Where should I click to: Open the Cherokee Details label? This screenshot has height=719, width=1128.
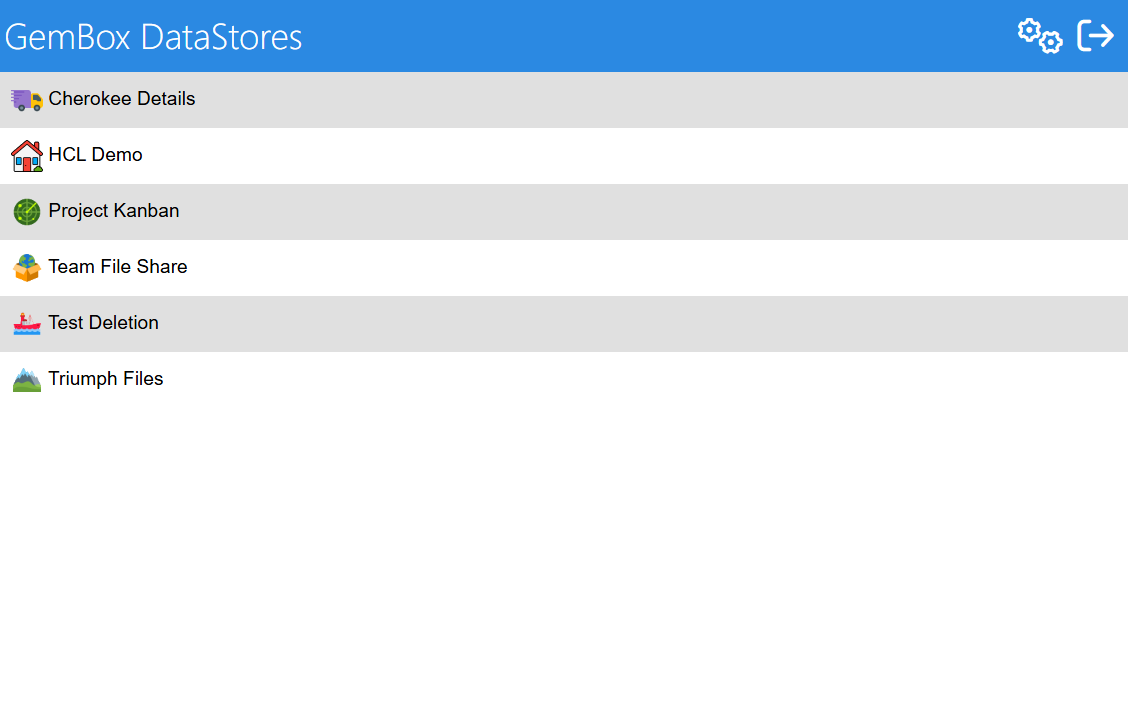point(122,99)
